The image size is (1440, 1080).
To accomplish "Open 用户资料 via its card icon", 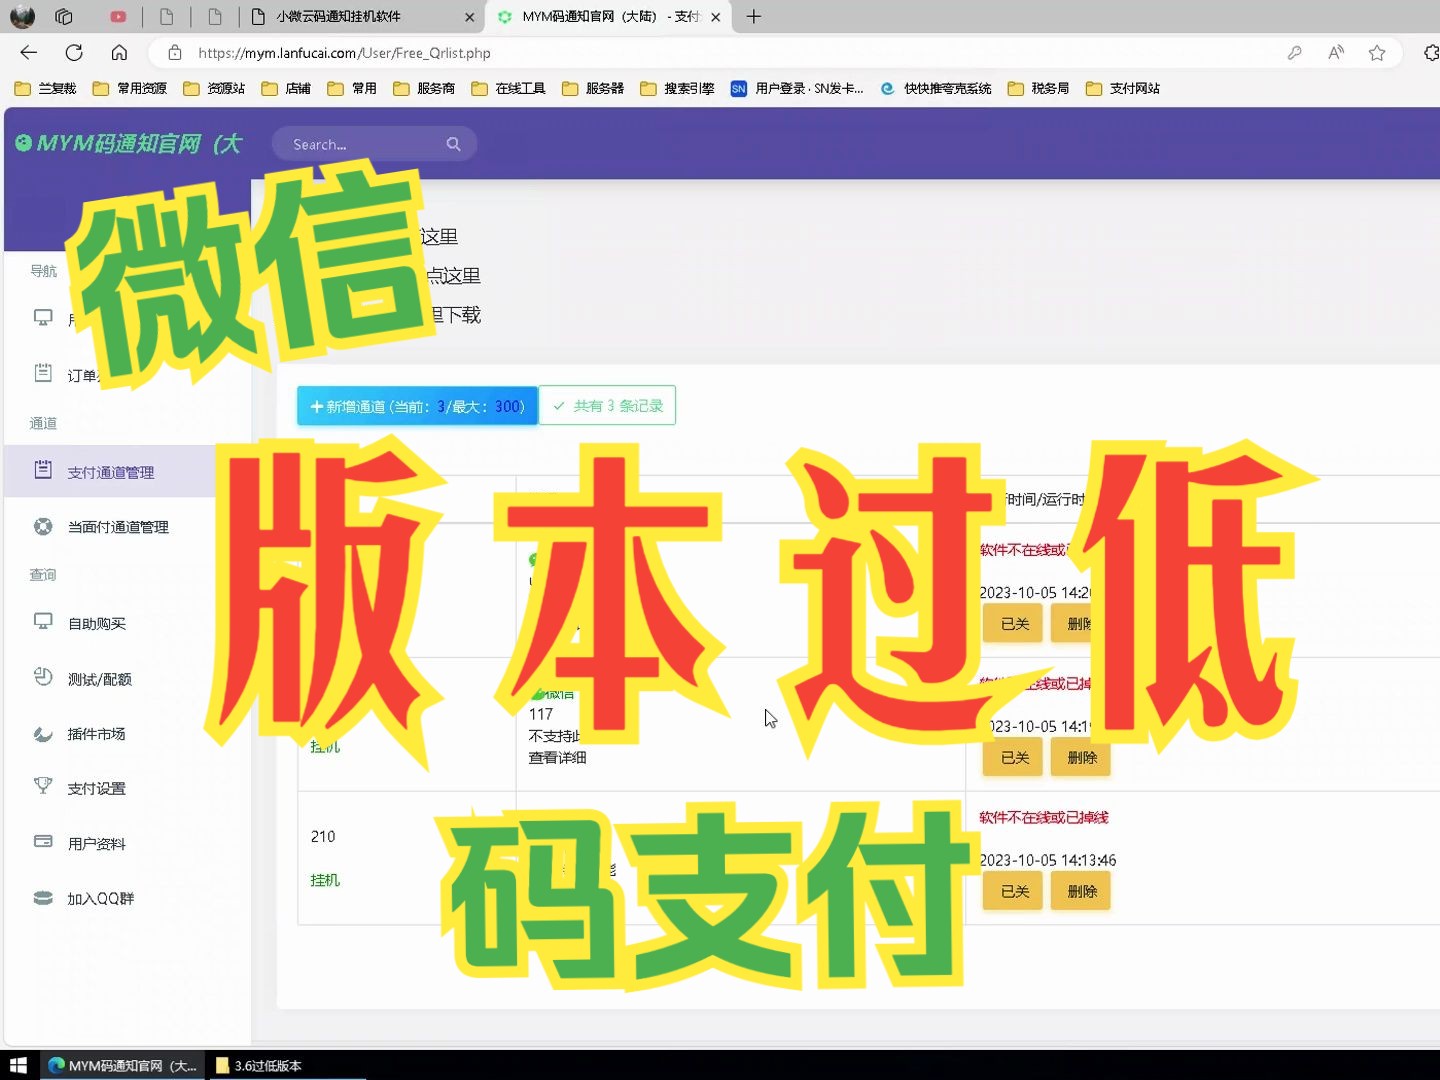I will click(x=42, y=842).
